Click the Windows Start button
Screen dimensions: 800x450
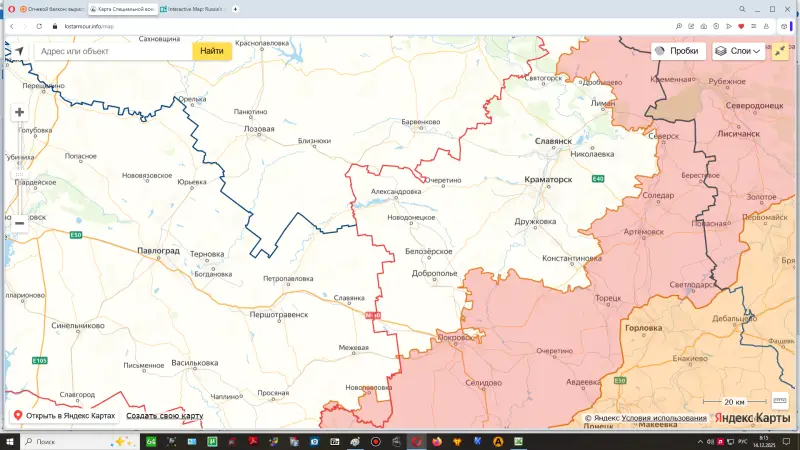coord(10,441)
